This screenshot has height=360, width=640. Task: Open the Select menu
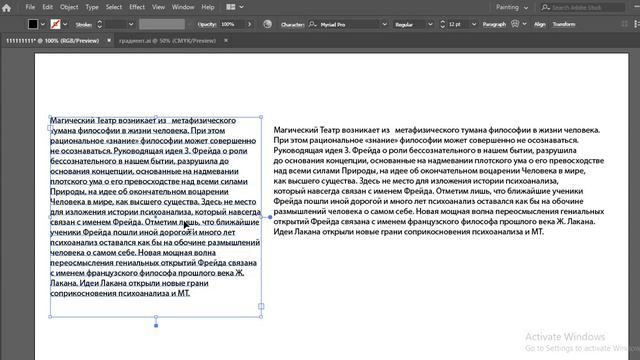pos(113,7)
